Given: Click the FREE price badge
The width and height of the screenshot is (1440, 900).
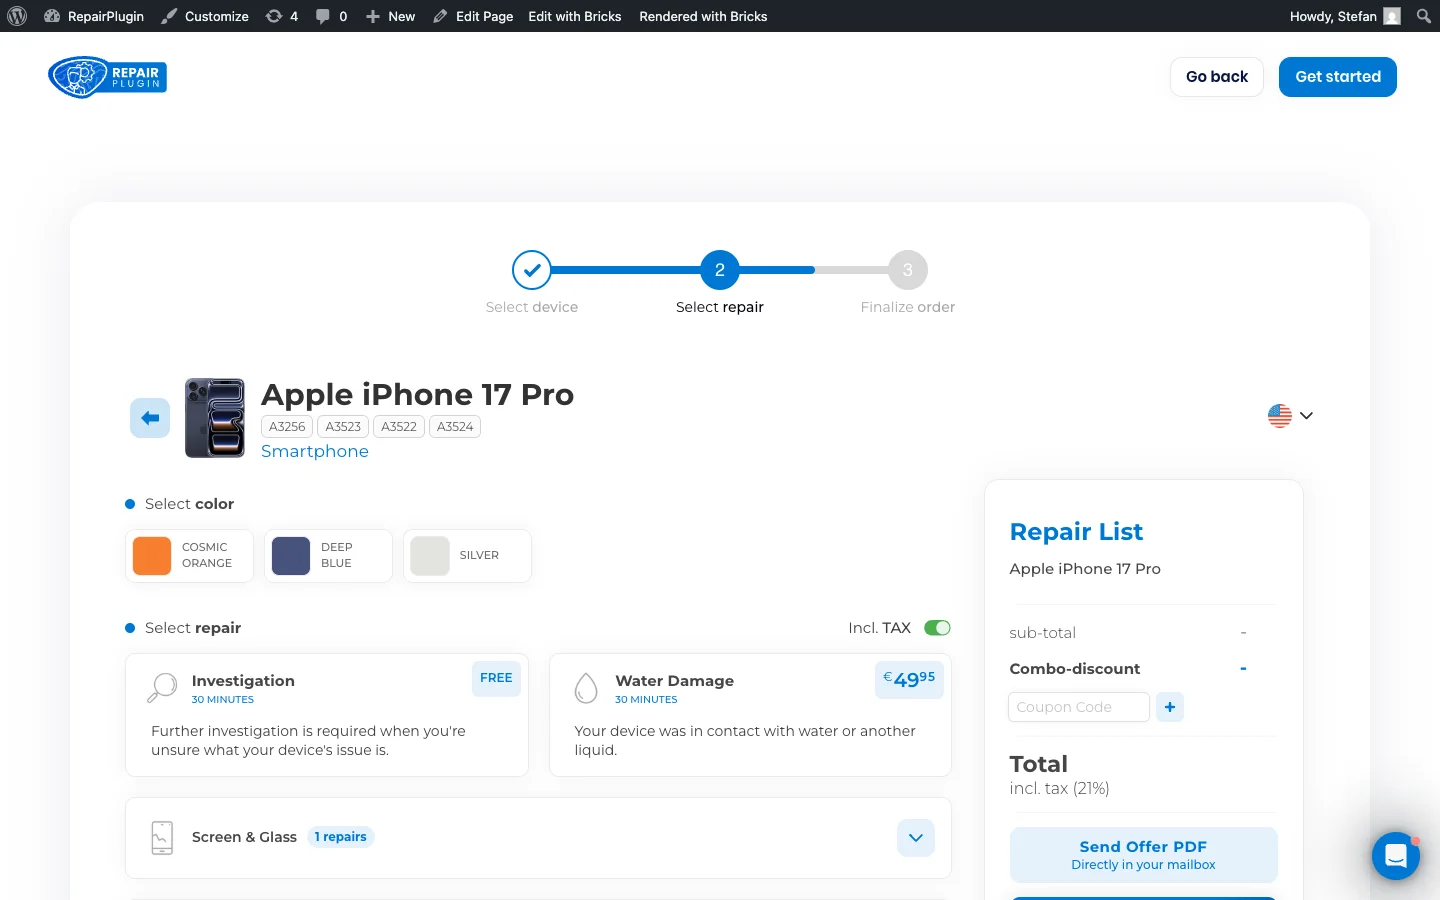Looking at the screenshot, I should (x=496, y=678).
